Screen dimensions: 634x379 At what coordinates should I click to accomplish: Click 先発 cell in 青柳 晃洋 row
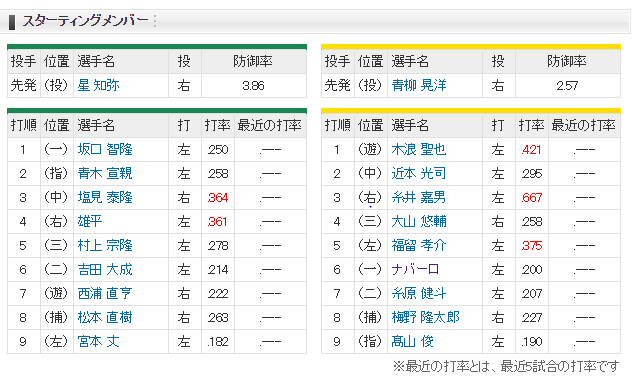click(337, 85)
